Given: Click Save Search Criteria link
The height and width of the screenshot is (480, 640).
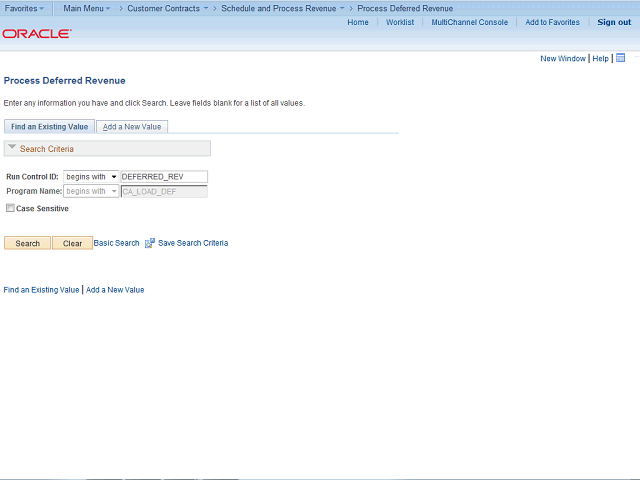Looking at the screenshot, I should click(193, 243).
